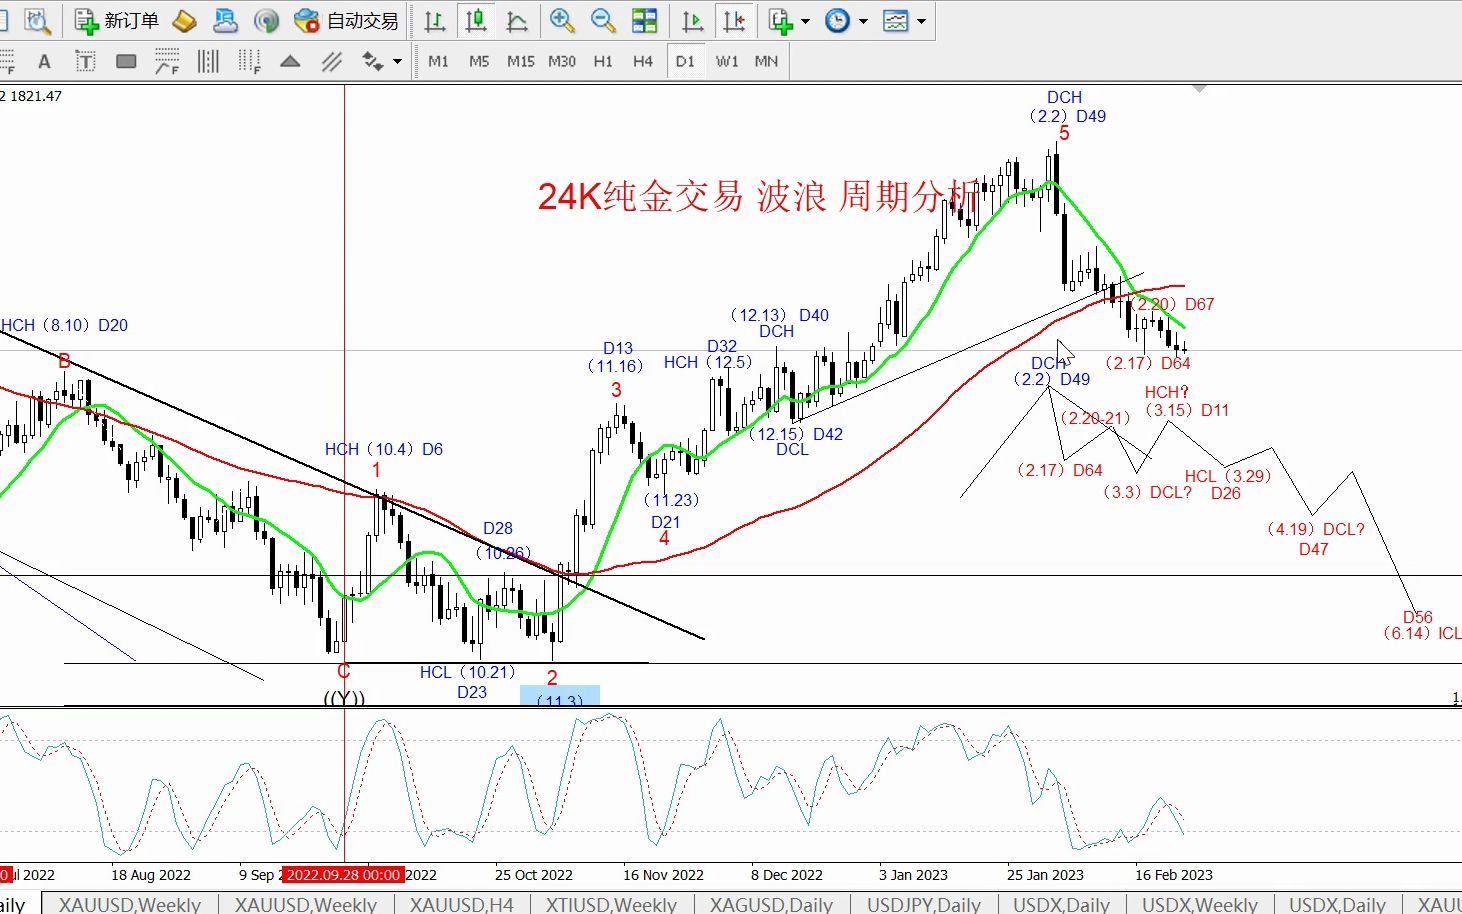Expand the Arrows tool dropdown
This screenshot has height=914, width=1462.
(x=397, y=61)
